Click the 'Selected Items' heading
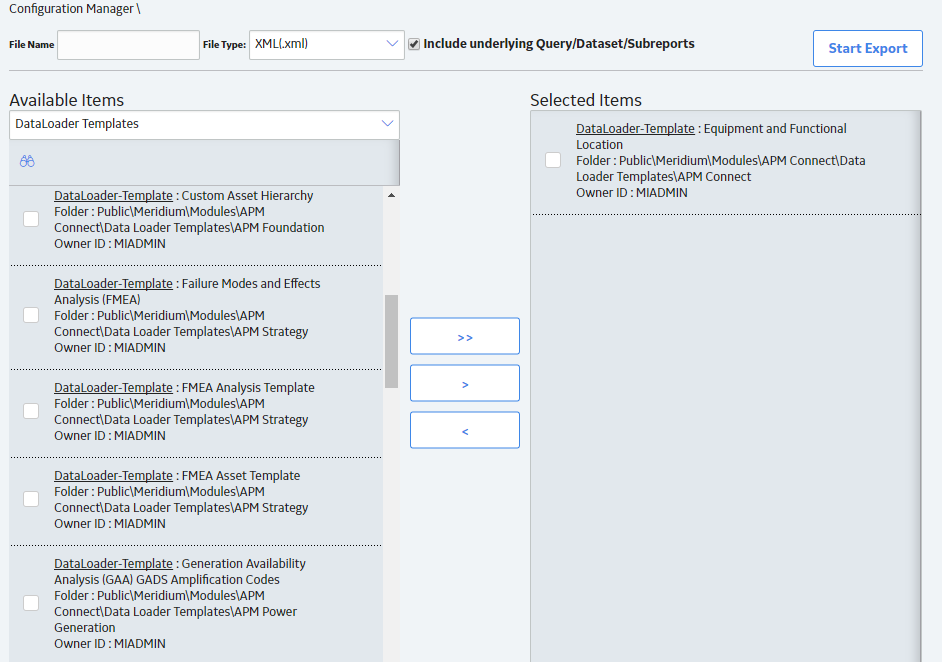Viewport: 942px width, 662px height. pyautogui.click(x=586, y=100)
